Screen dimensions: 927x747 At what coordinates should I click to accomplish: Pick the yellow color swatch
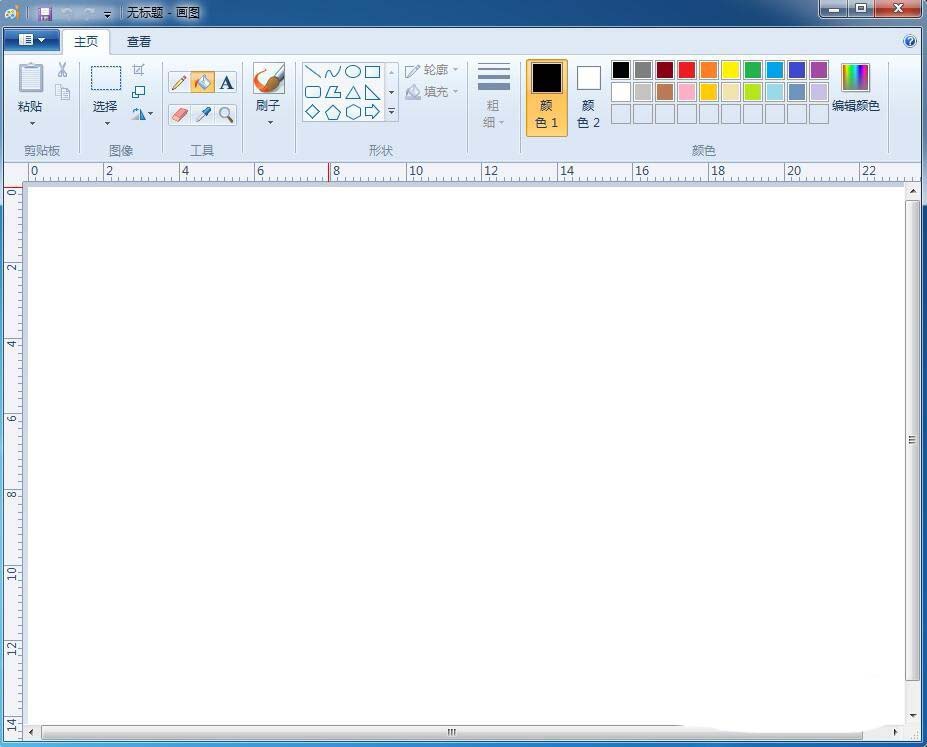click(731, 70)
